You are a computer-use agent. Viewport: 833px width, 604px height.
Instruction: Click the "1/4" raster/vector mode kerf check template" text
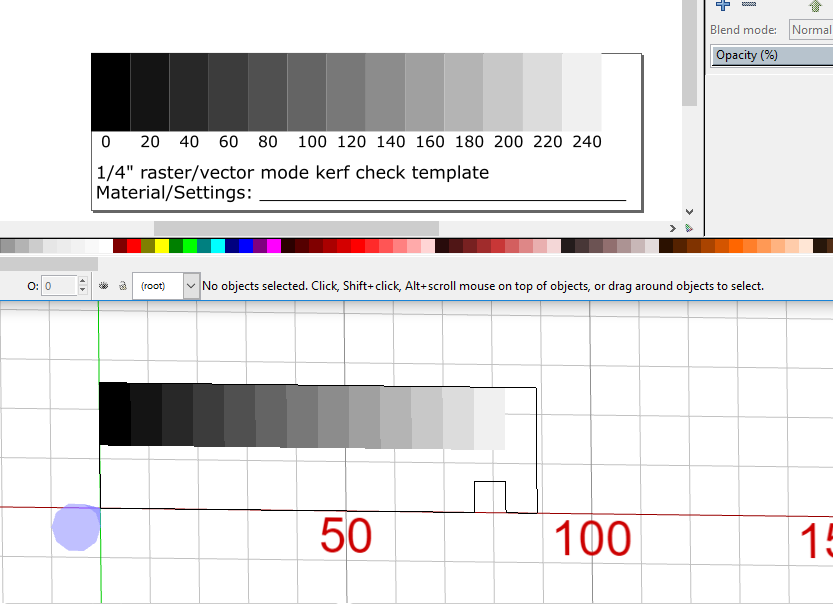[293, 173]
